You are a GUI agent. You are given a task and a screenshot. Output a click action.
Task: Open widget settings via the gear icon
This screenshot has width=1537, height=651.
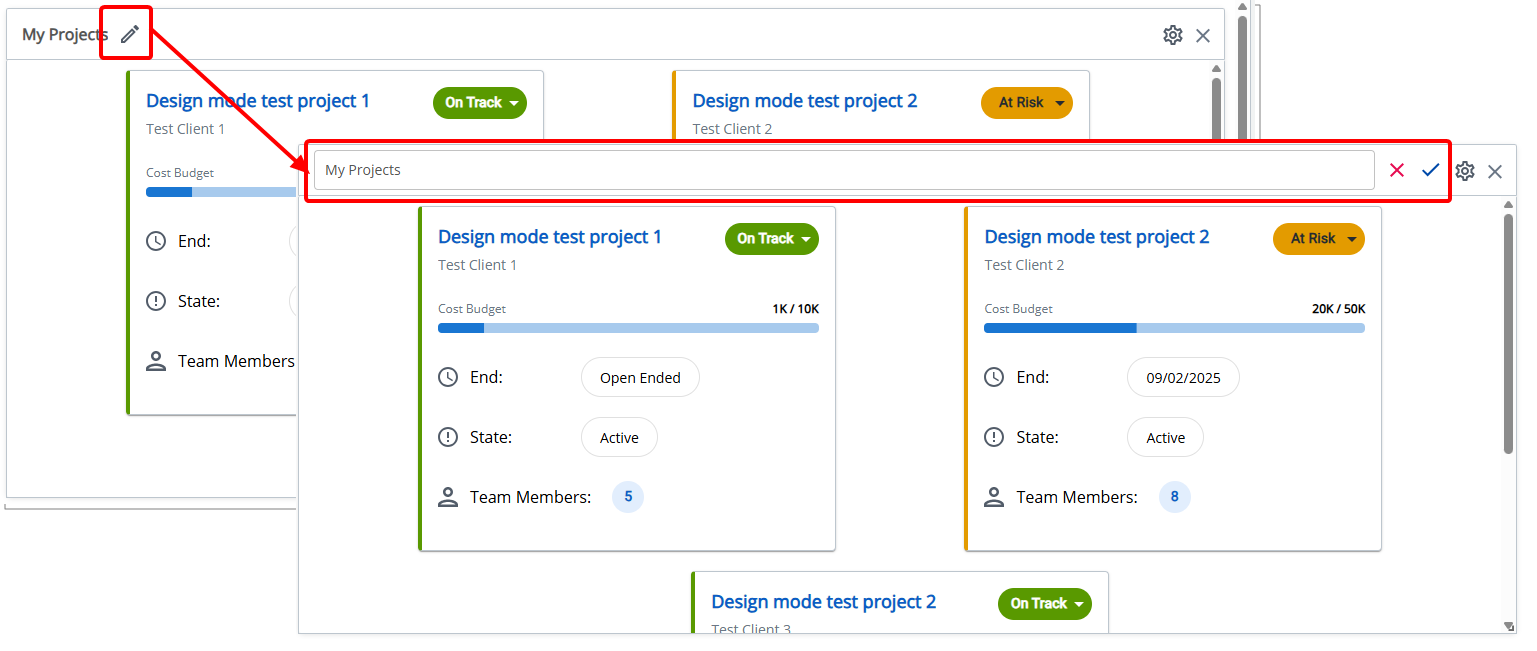pos(1465,170)
